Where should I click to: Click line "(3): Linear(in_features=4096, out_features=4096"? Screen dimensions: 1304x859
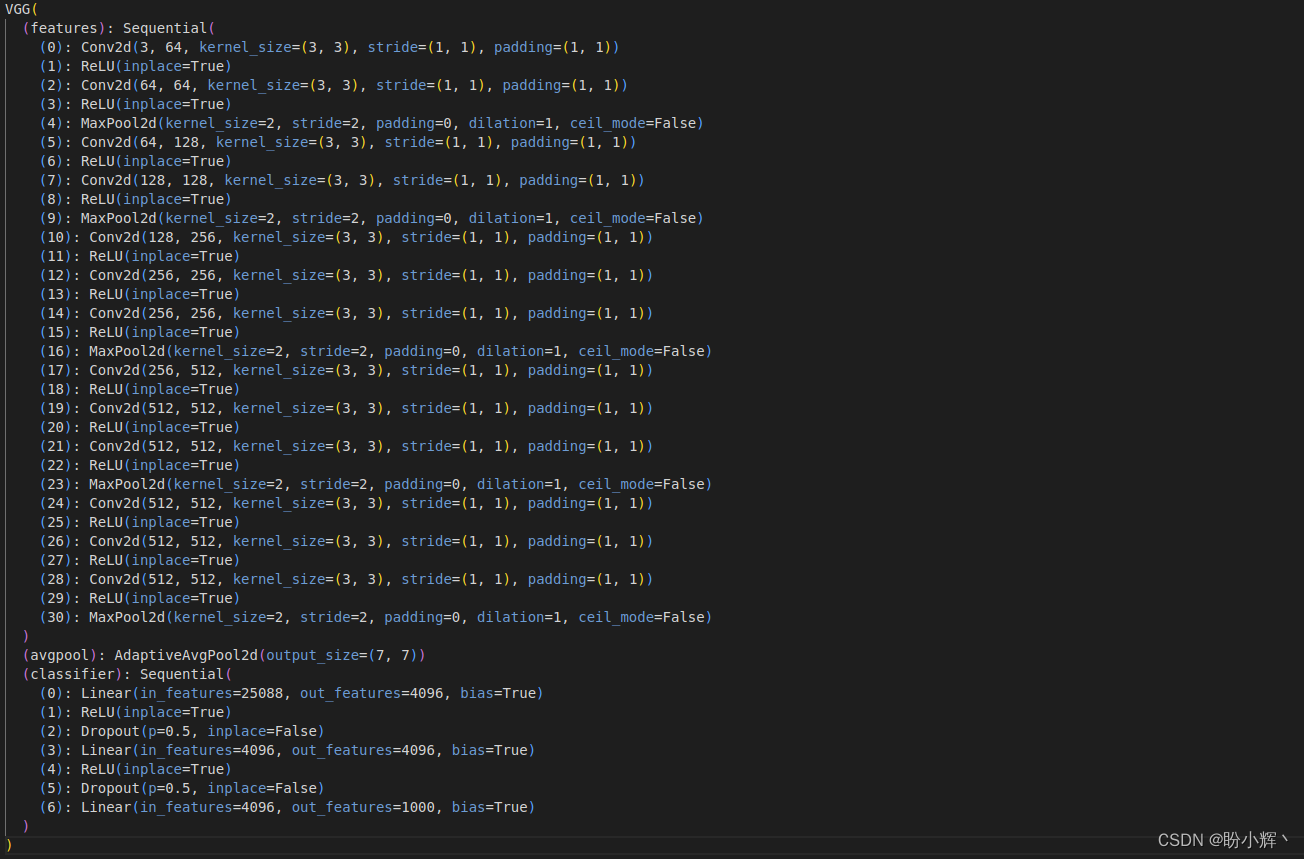coord(288,750)
